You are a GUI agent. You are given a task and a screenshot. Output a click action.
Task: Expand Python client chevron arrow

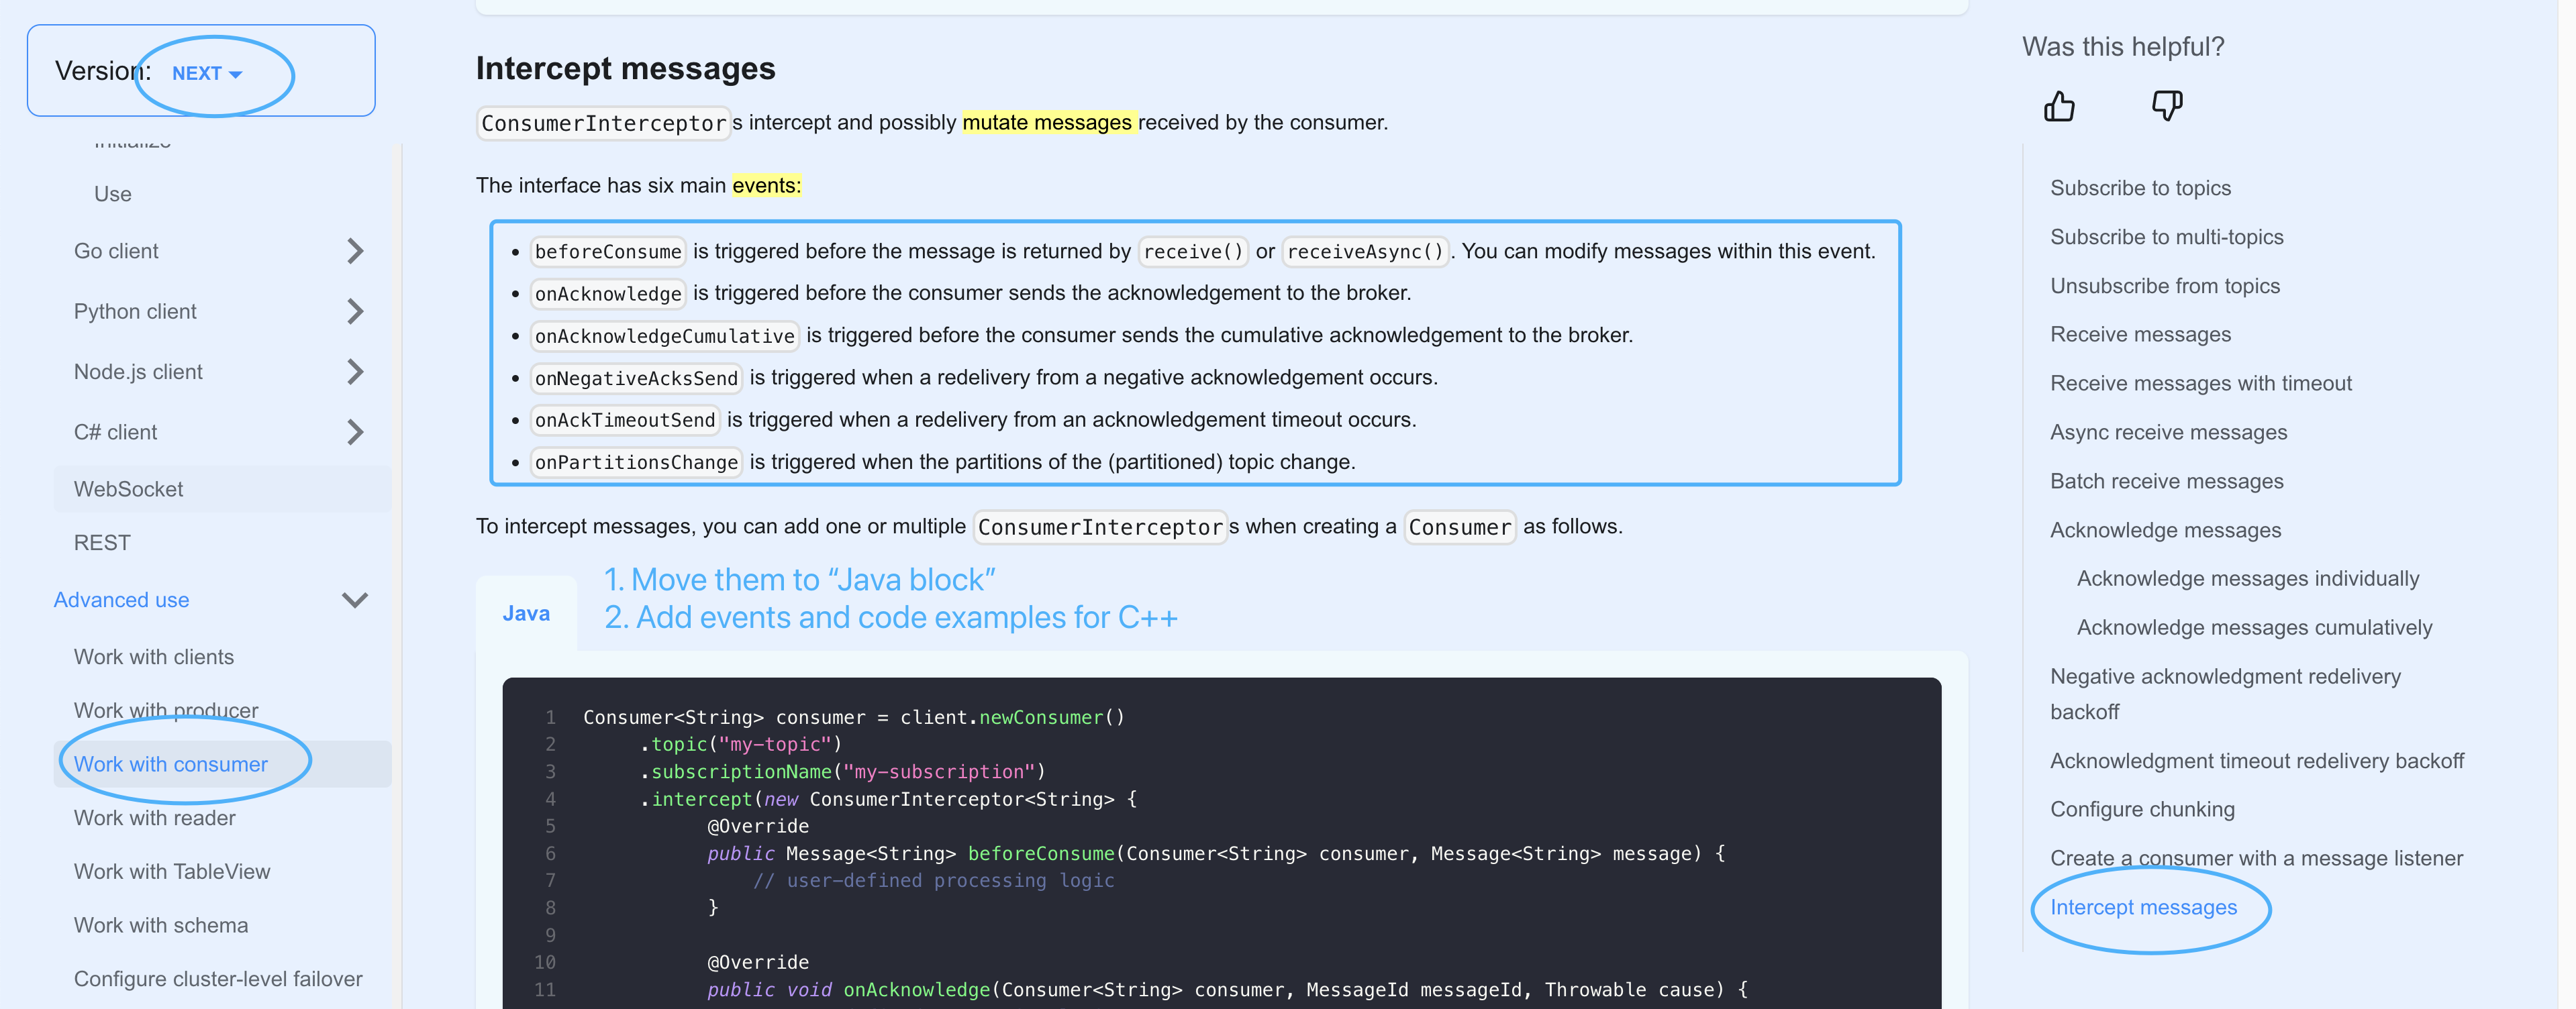tap(355, 311)
